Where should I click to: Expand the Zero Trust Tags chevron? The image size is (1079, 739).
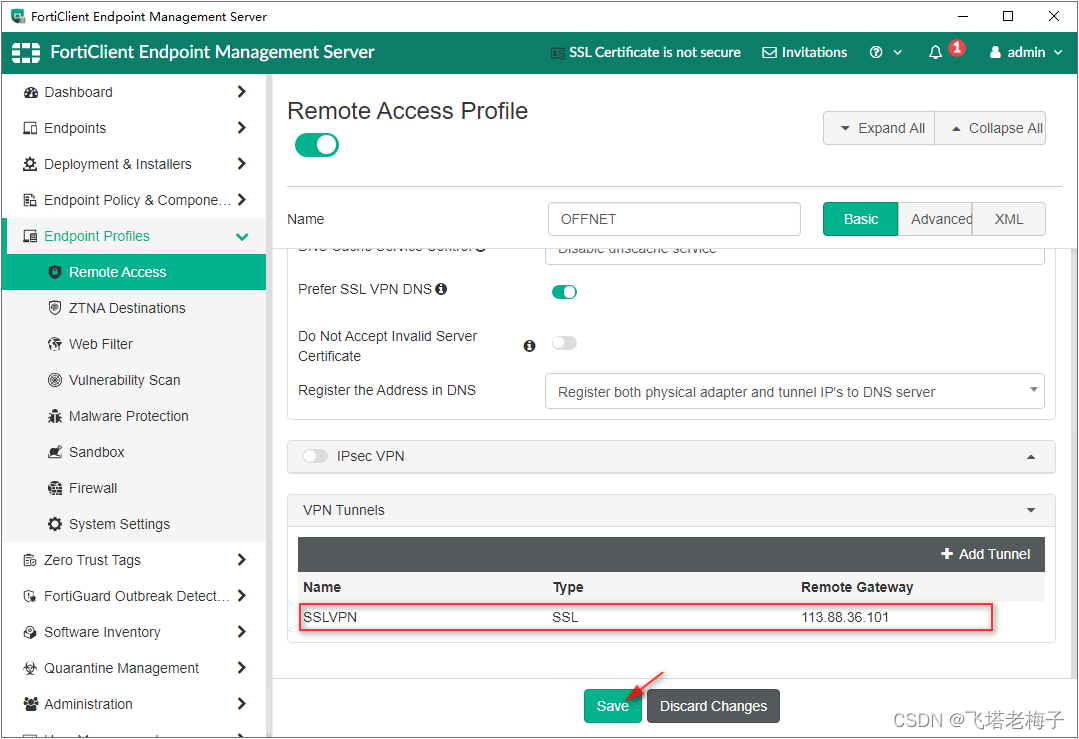click(x=242, y=559)
